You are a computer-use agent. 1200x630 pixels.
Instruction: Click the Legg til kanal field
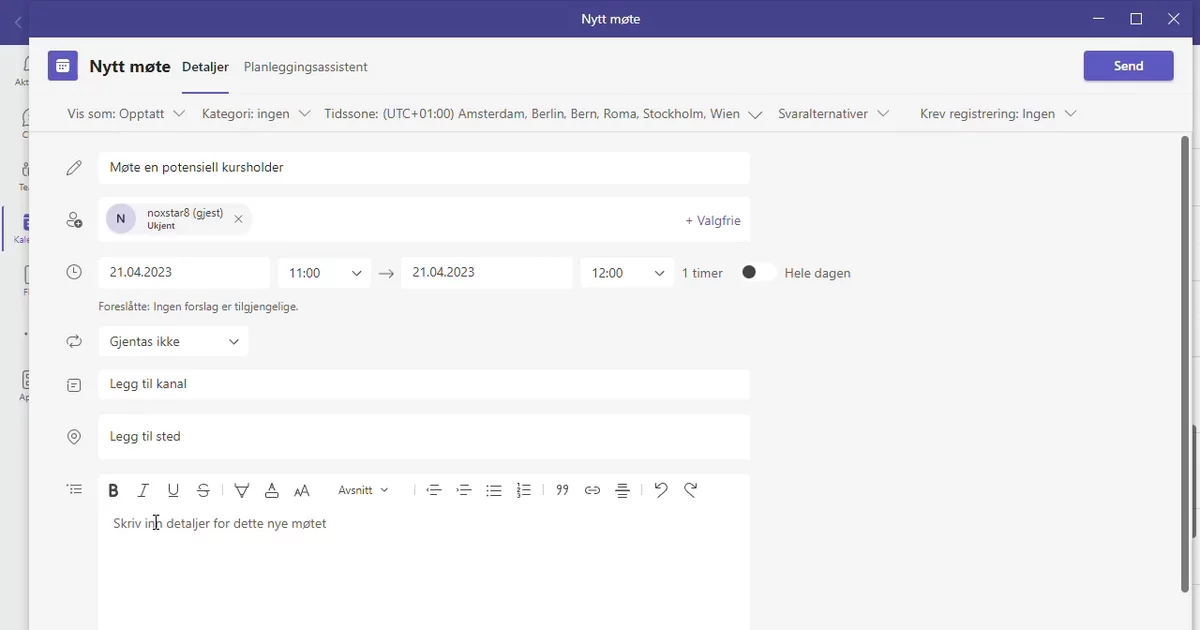[x=424, y=384]
